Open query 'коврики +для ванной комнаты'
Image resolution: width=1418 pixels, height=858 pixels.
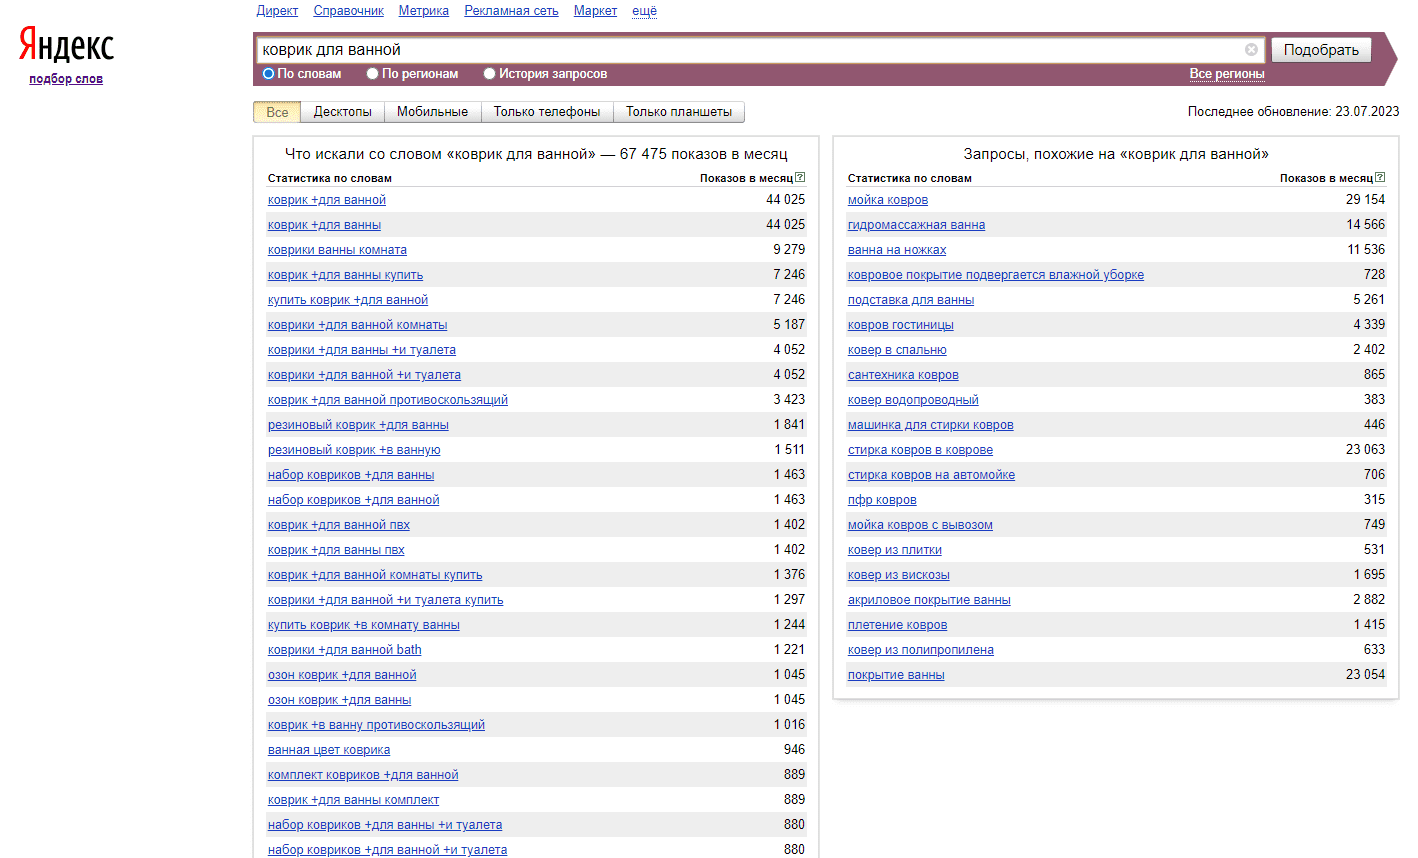pyautogui.click(x=357, y=325)
